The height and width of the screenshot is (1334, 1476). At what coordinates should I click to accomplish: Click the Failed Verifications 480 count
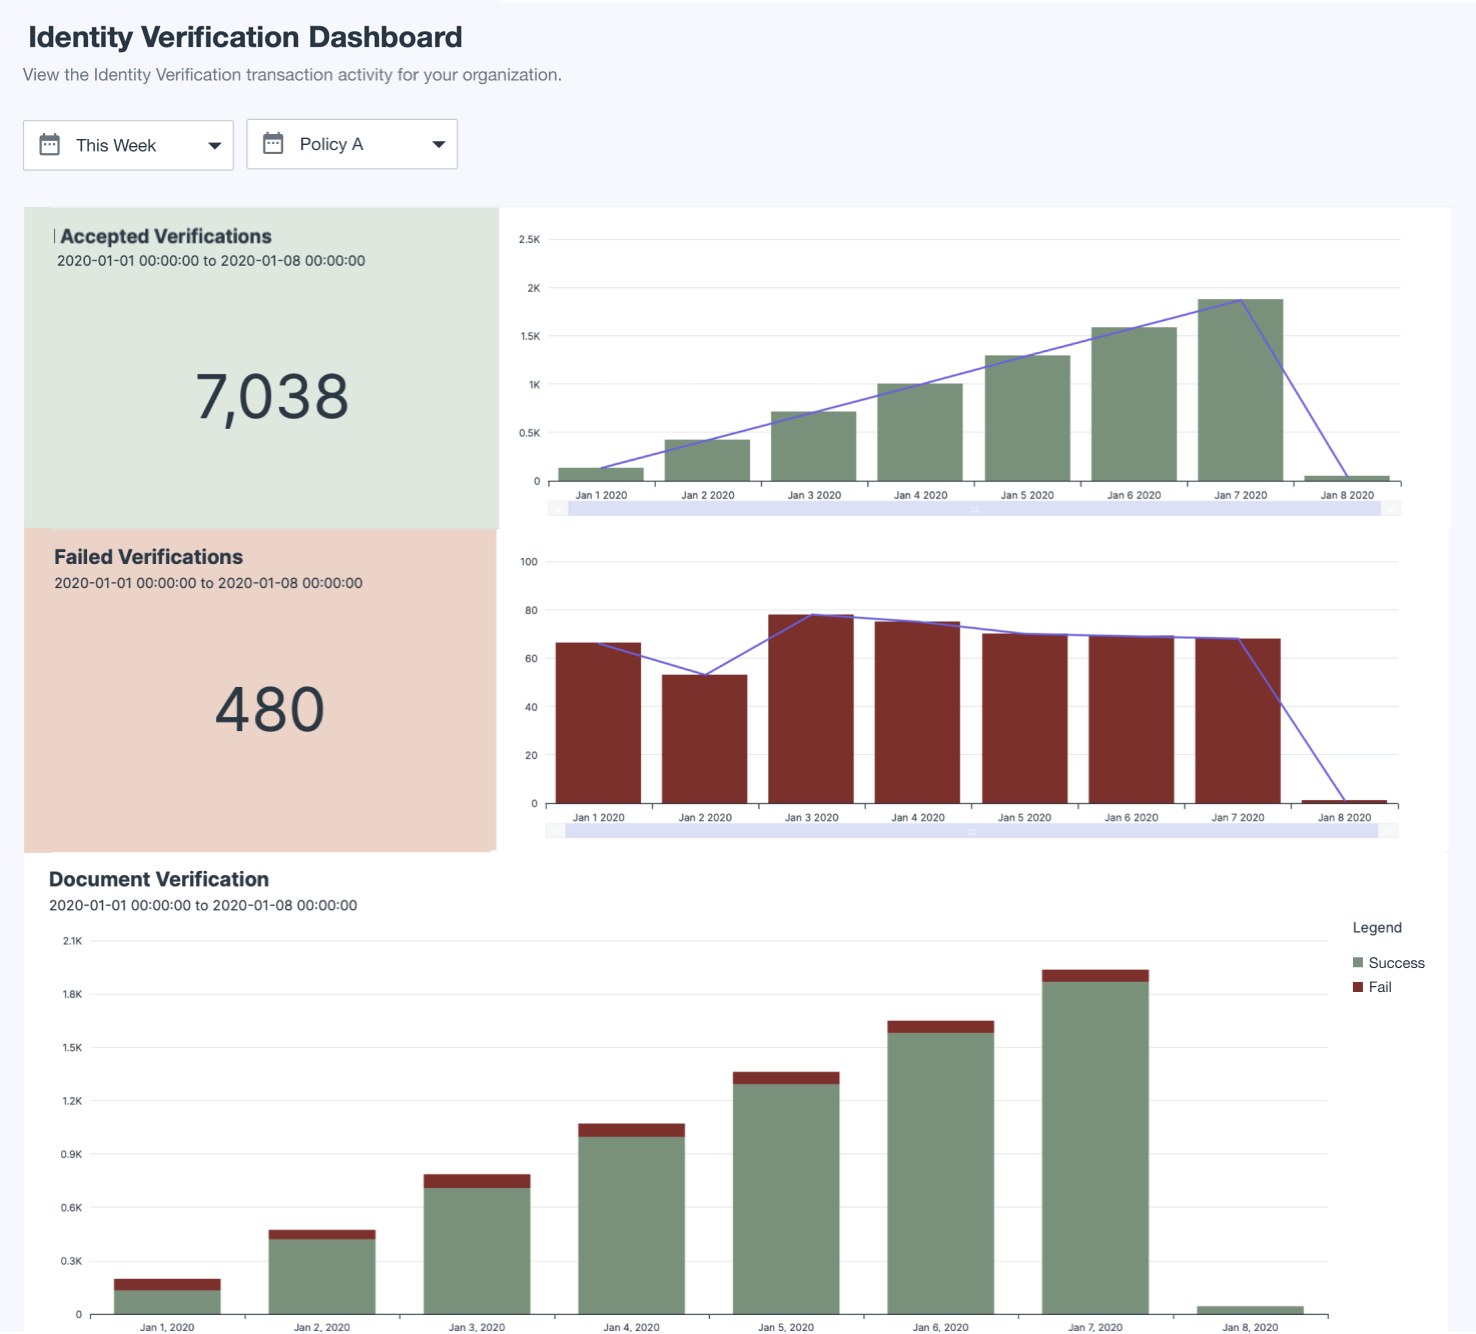tap(270, 710)
